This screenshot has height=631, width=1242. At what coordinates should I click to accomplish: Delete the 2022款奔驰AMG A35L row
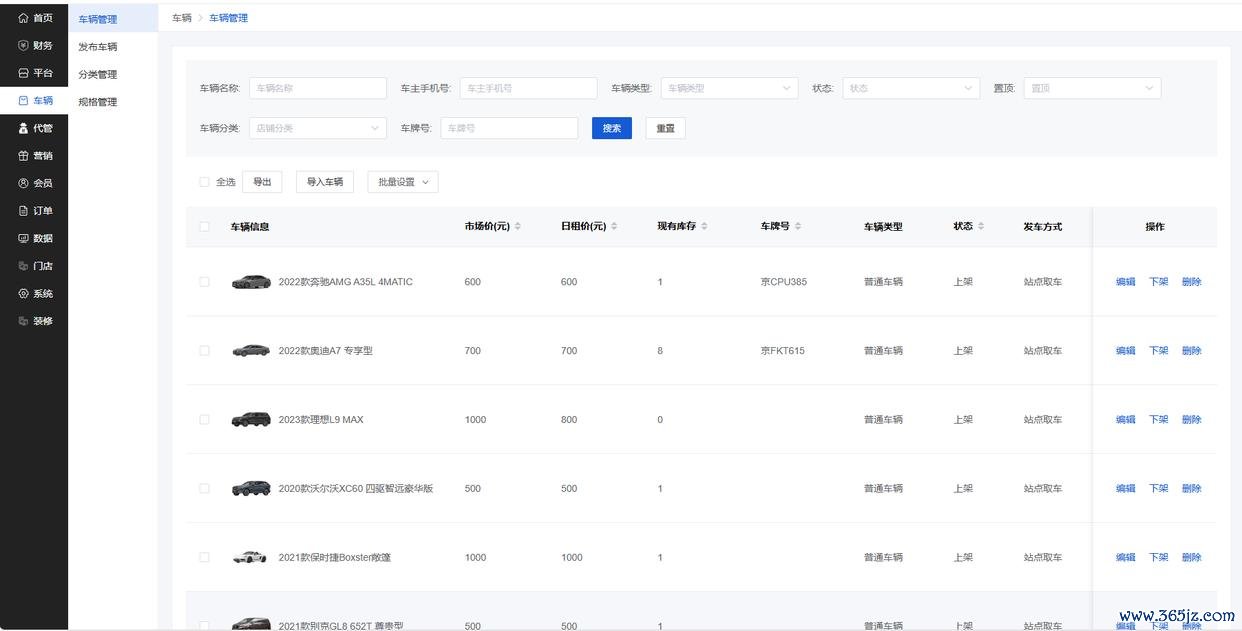tap(1192, 282)
